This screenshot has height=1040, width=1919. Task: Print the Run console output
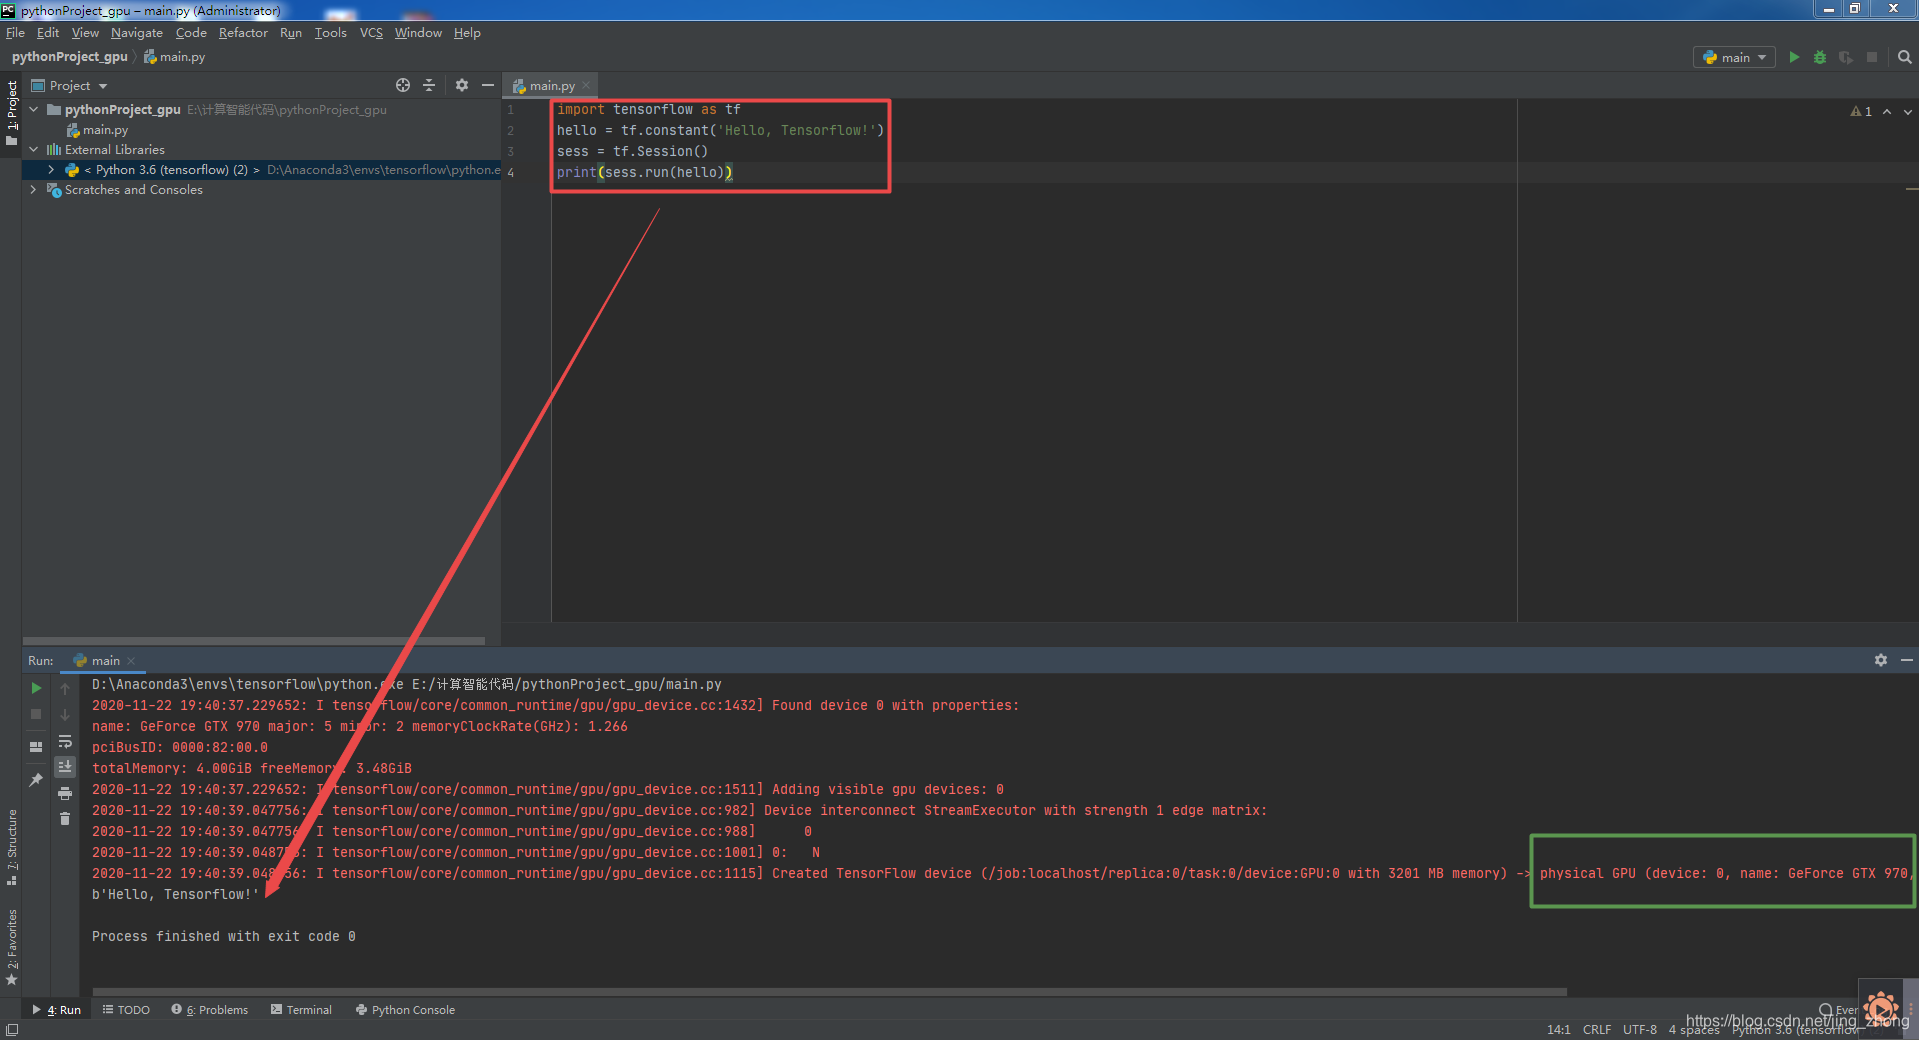click(x=65, y=794)
